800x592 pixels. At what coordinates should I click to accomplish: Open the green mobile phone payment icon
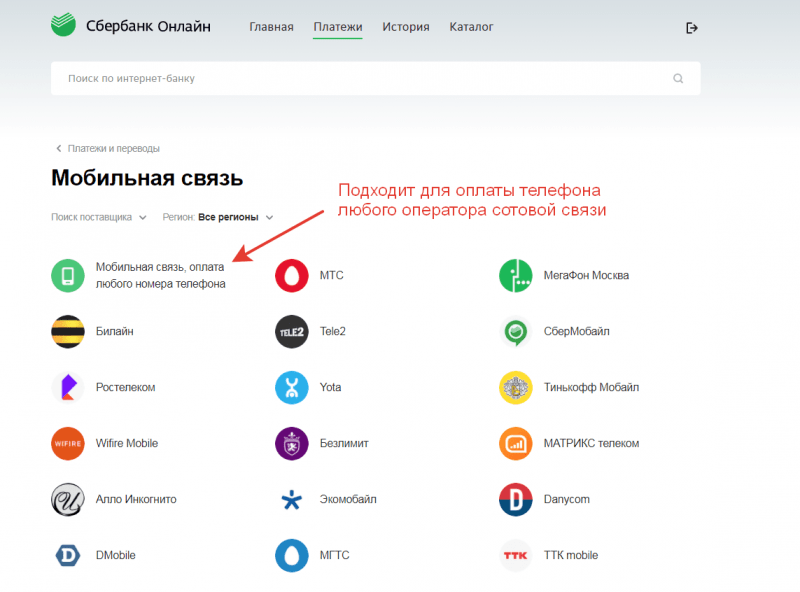click(68, 276)
